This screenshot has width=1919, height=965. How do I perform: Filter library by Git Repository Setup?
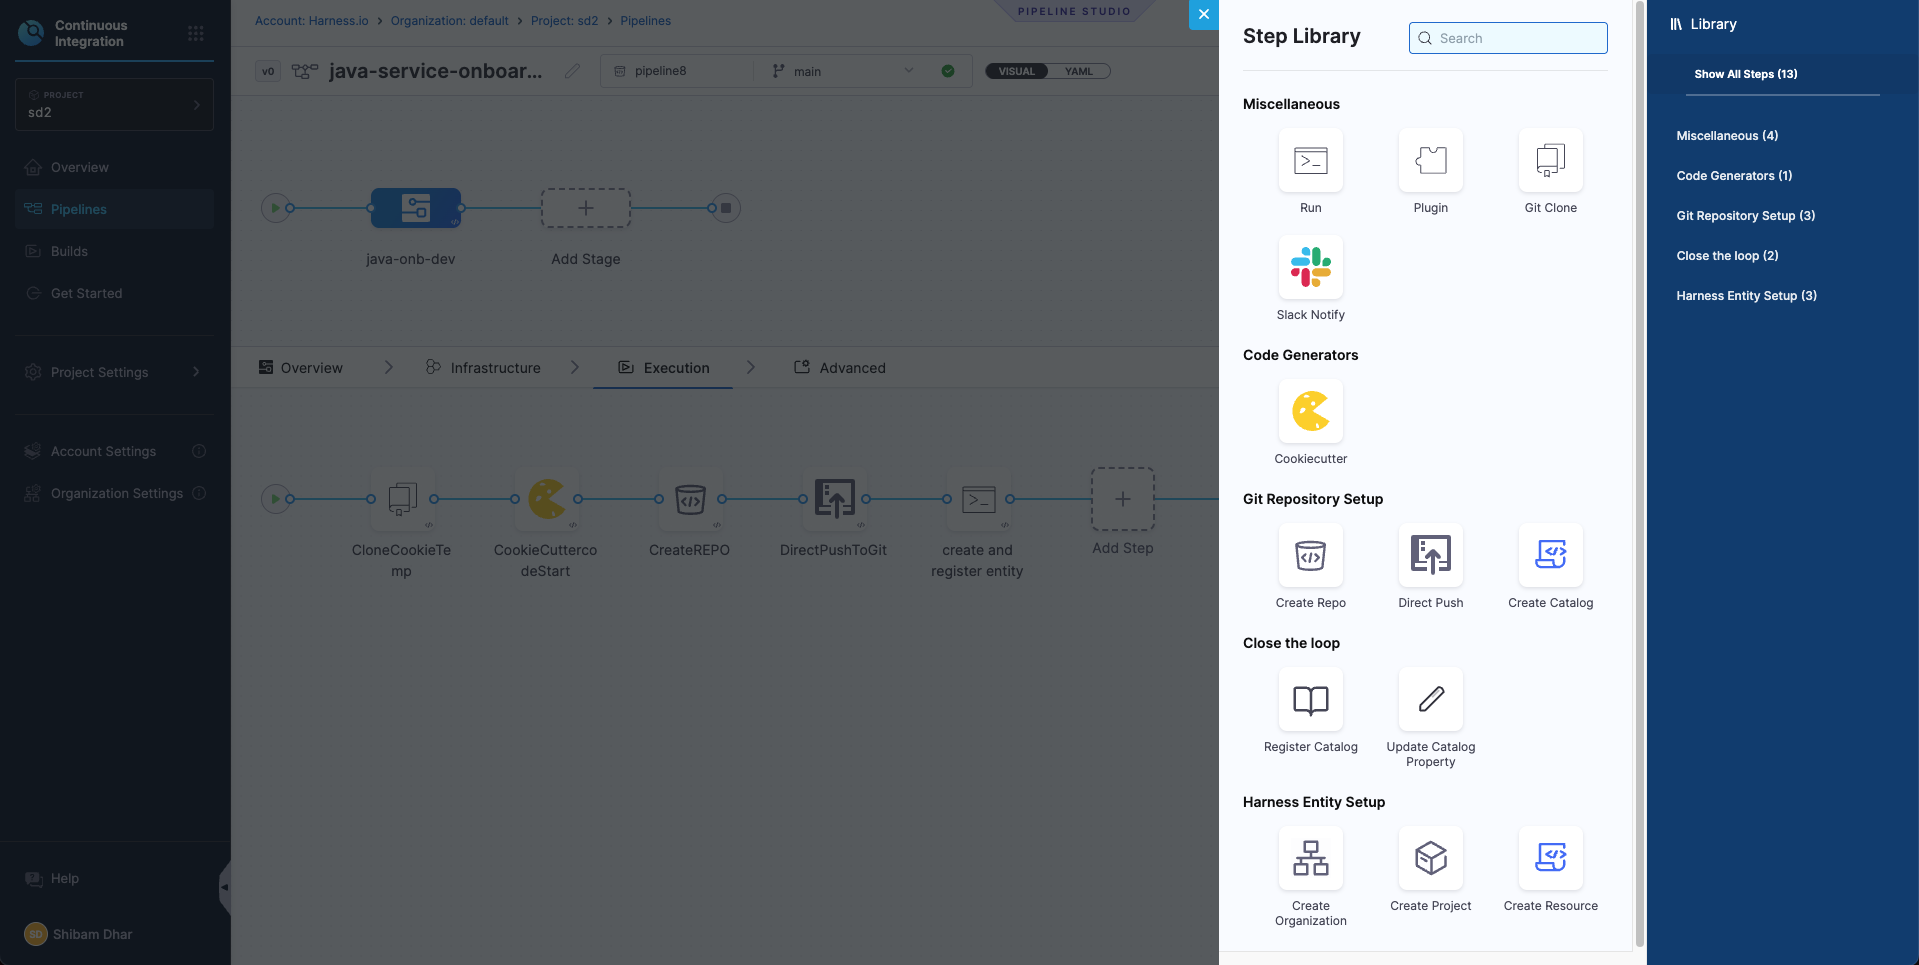(1745, 216)
